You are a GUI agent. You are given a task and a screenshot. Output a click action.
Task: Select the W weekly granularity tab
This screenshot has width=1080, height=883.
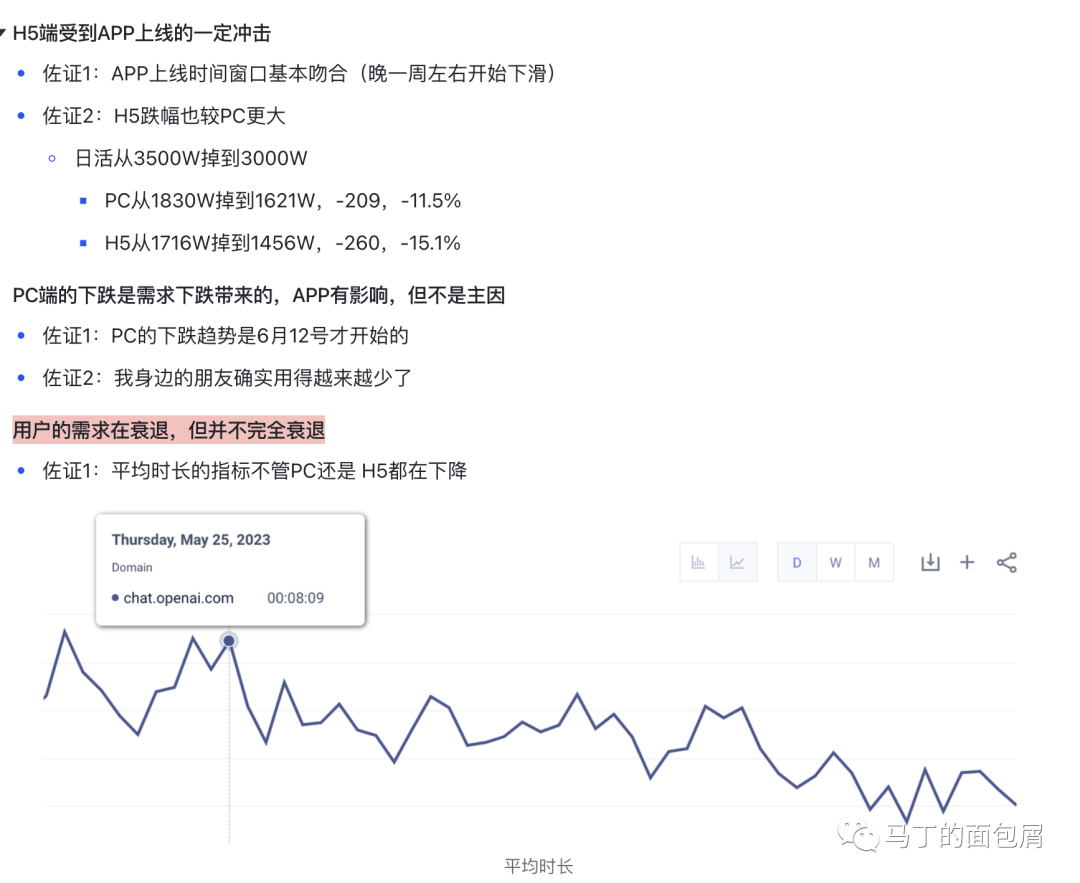pyautogui.click(x=835, y=563)
